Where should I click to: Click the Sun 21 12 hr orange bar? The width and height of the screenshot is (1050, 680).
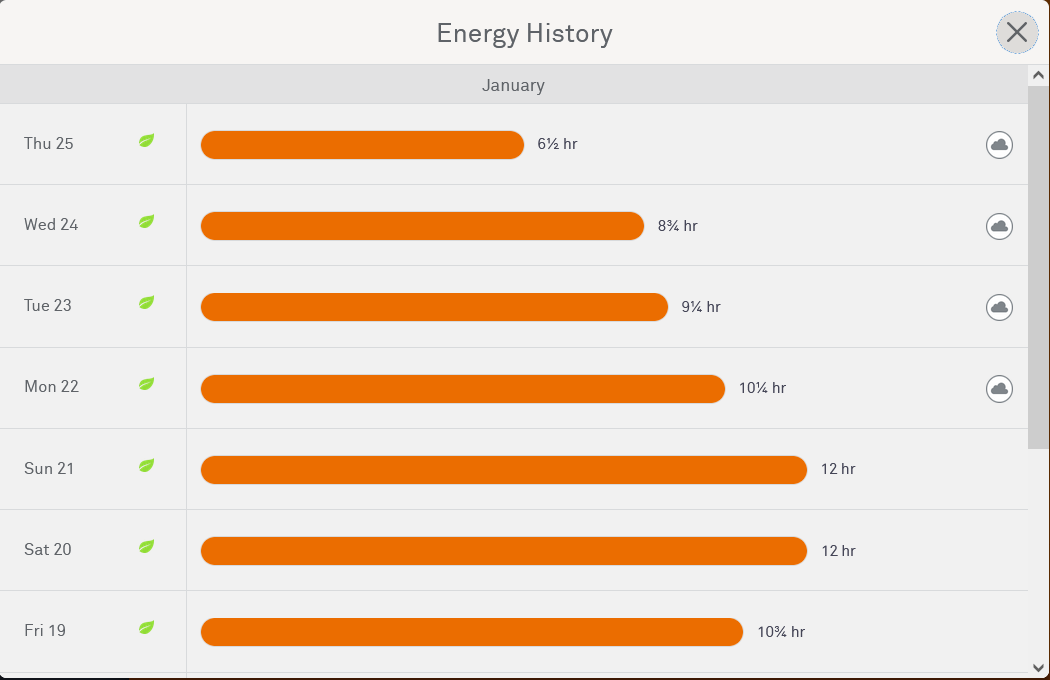tap(503, 470)
